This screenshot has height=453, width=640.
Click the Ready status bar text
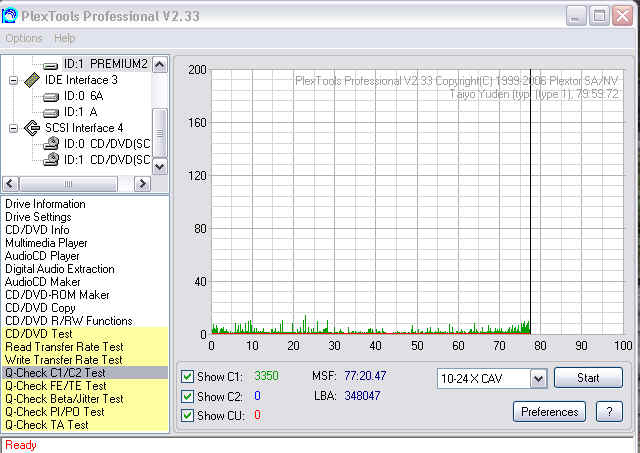(x=21, y=445)
